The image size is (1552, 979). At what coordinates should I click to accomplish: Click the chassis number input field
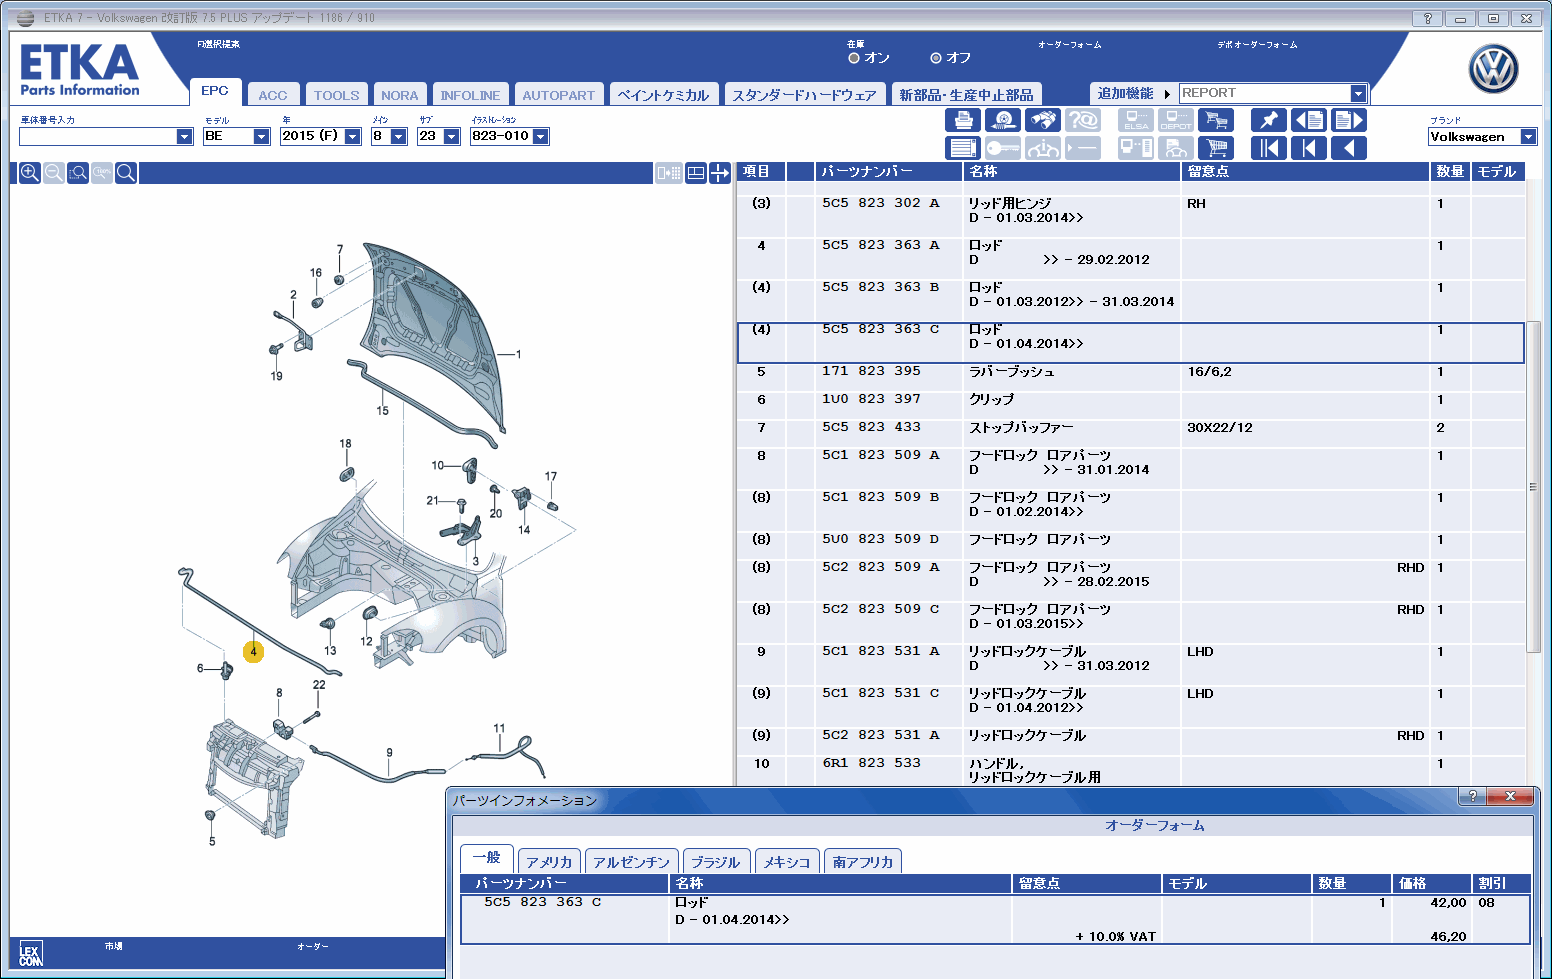[97, 137]
